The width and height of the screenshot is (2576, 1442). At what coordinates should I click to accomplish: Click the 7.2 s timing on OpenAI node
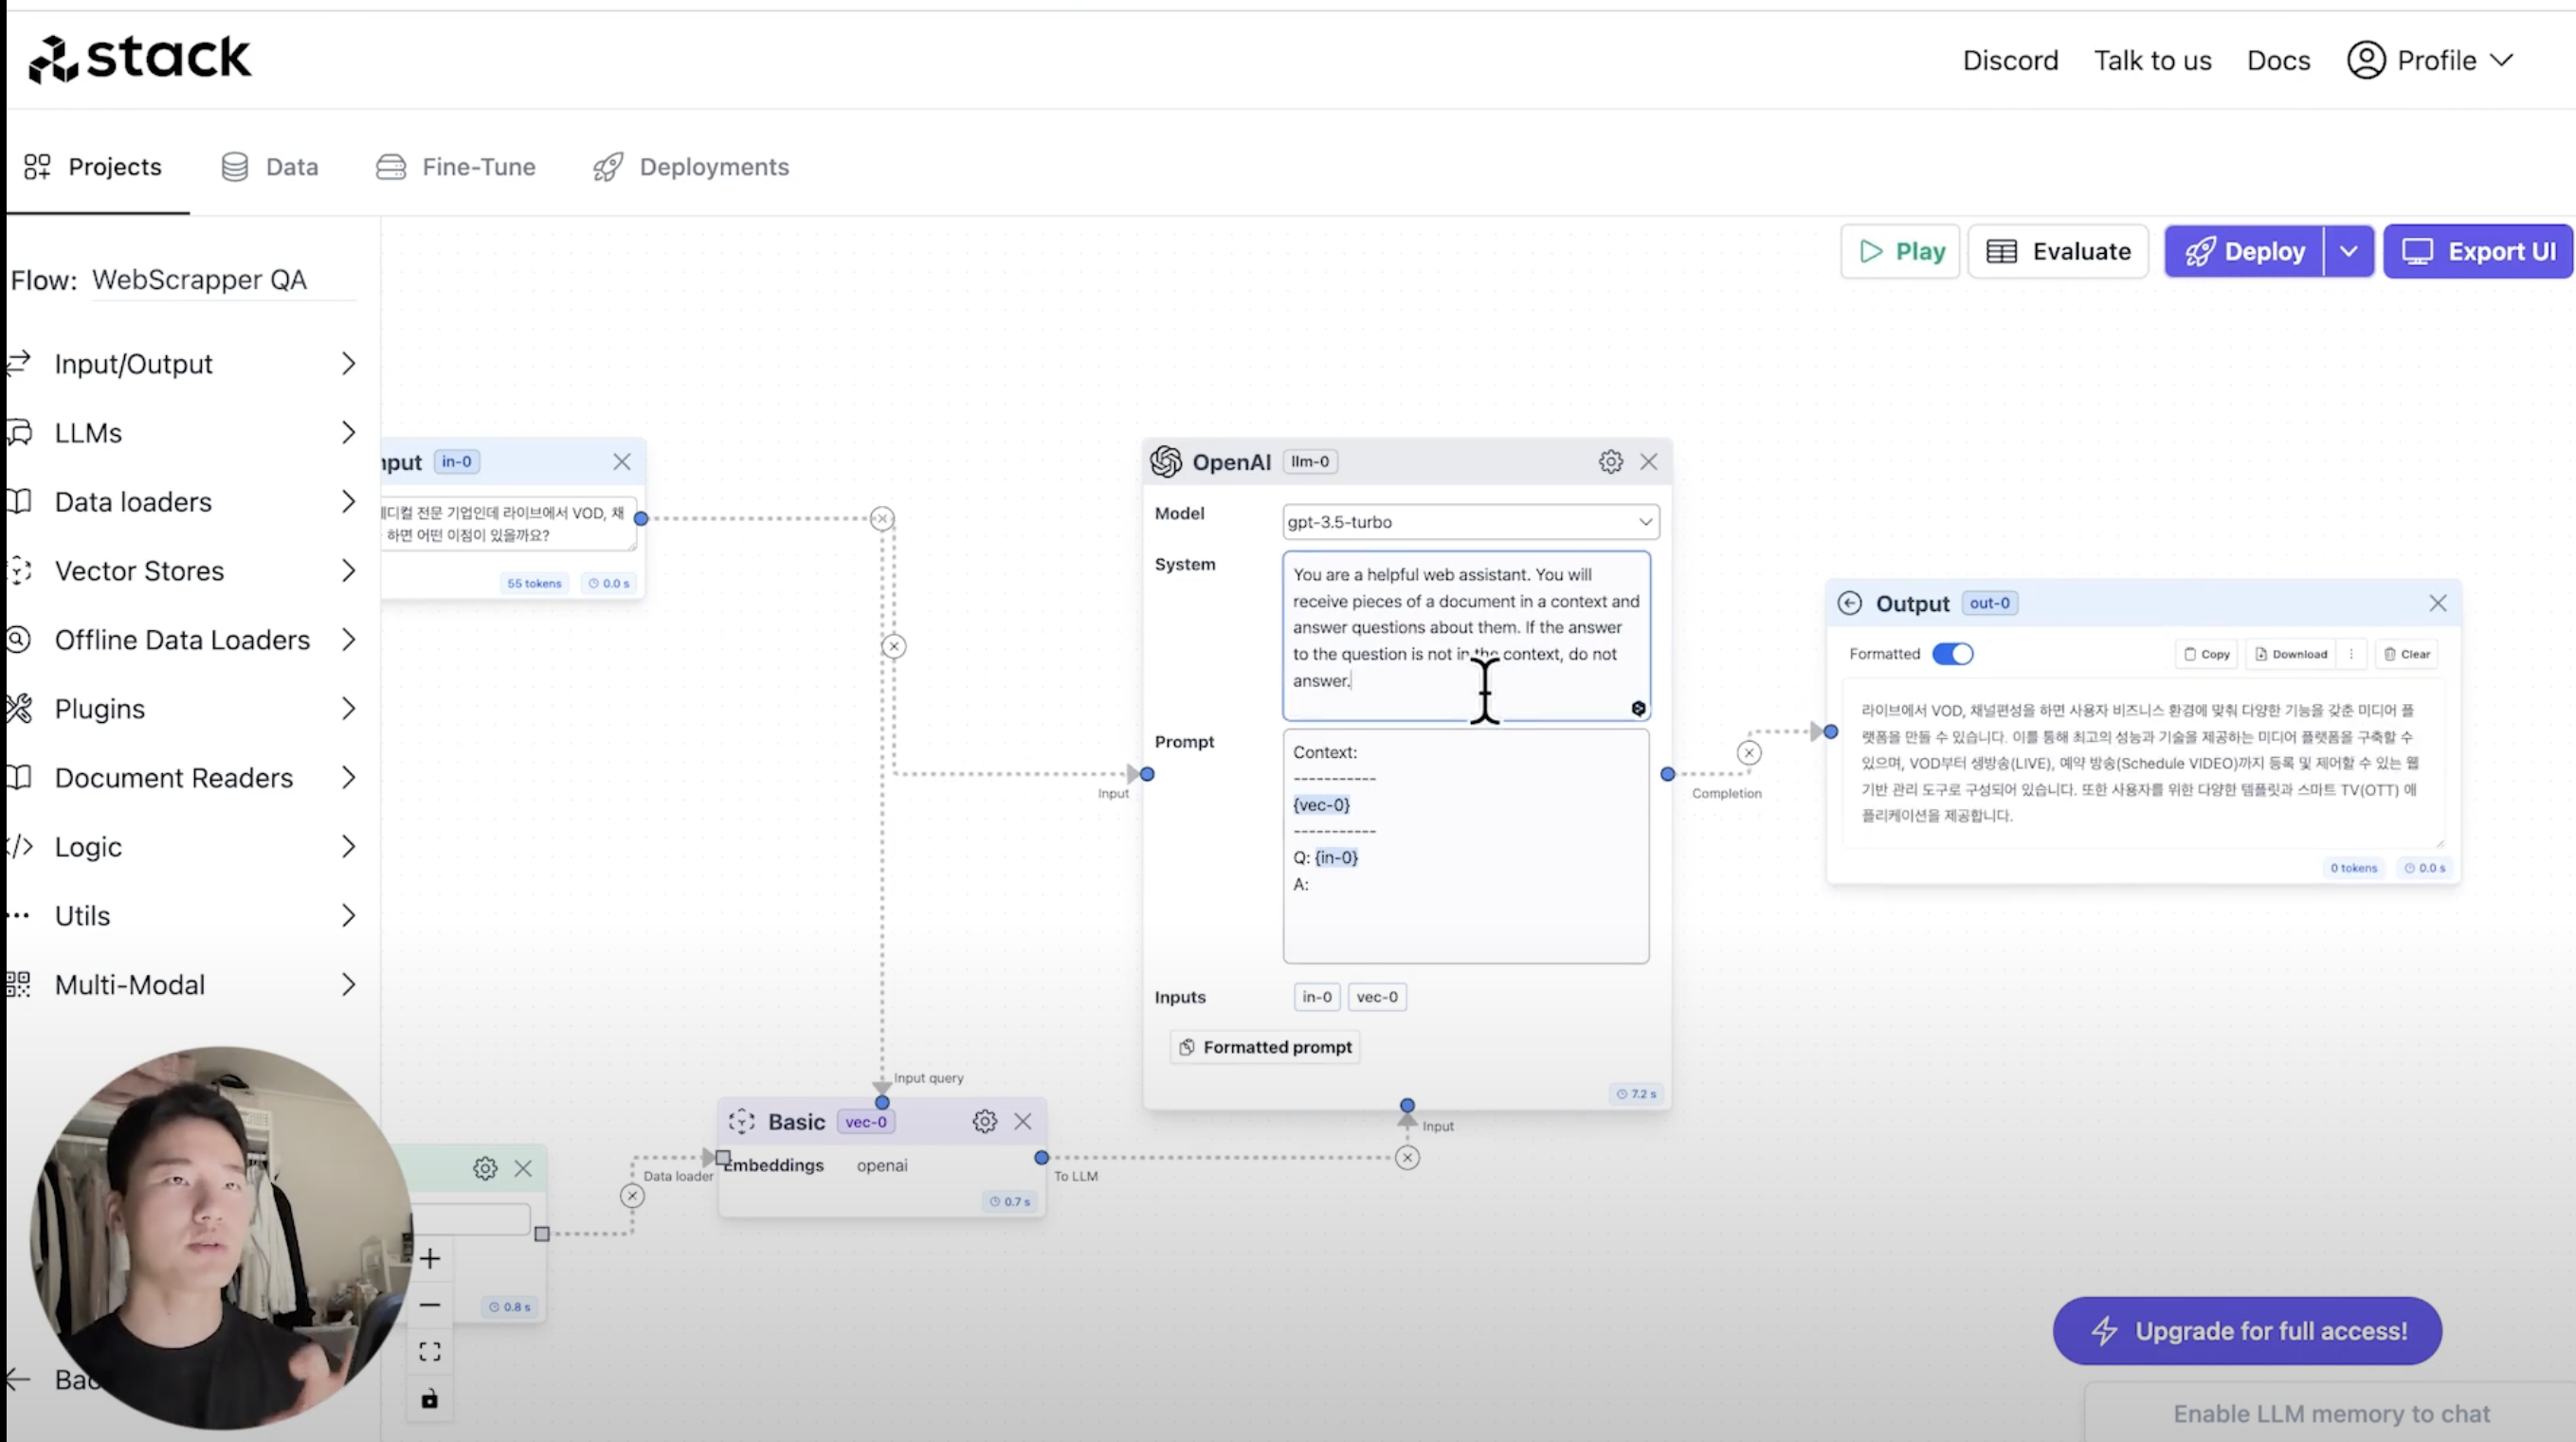pyautogui.click(x=1636, y=1094)
